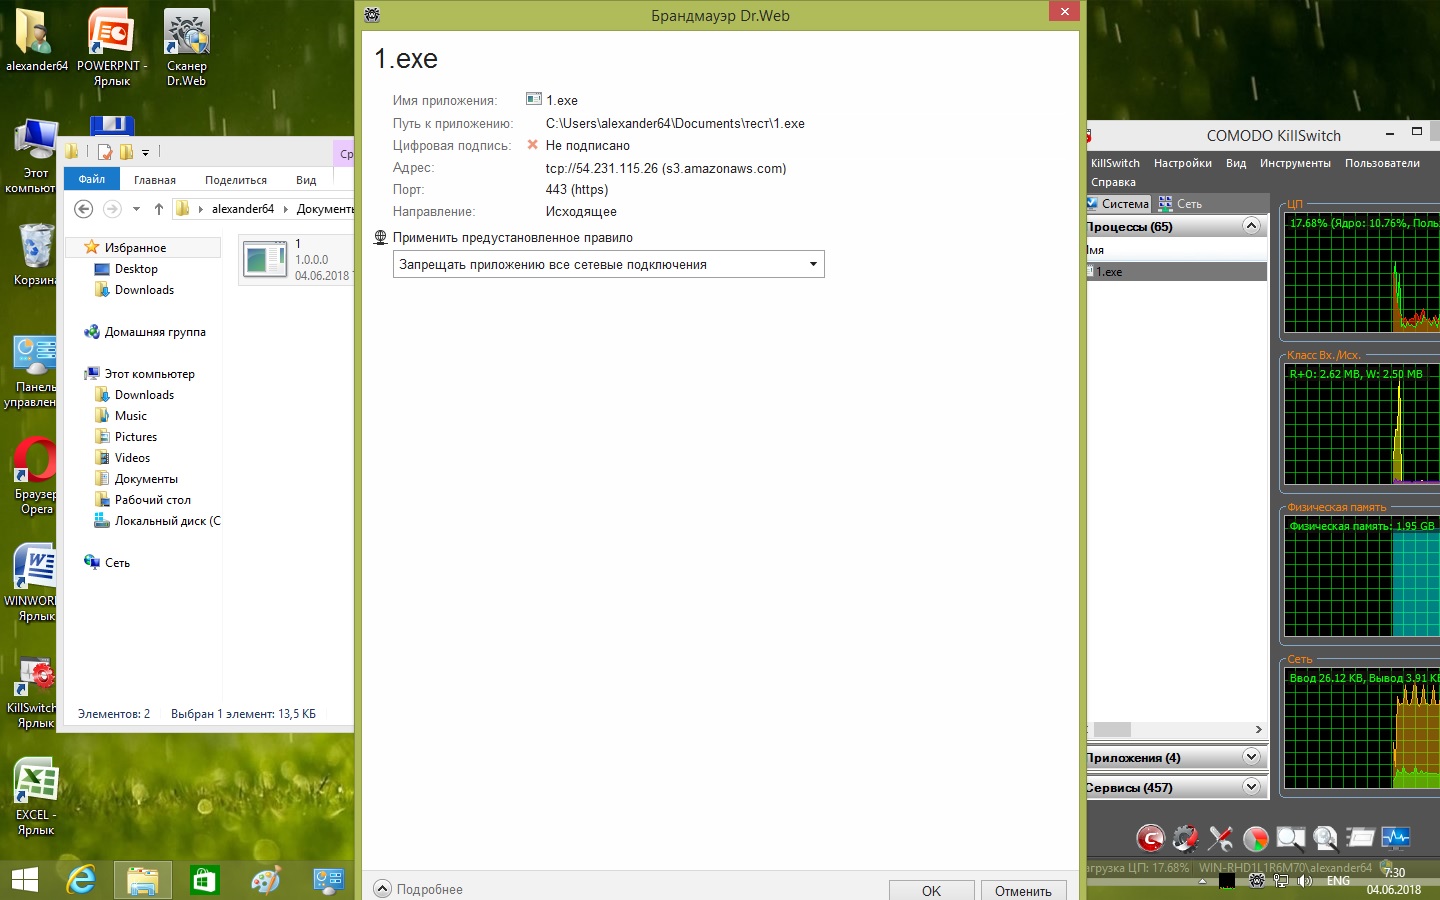
Task: Click the Explorer Up arrow button
Action: (x=159, y=208)
